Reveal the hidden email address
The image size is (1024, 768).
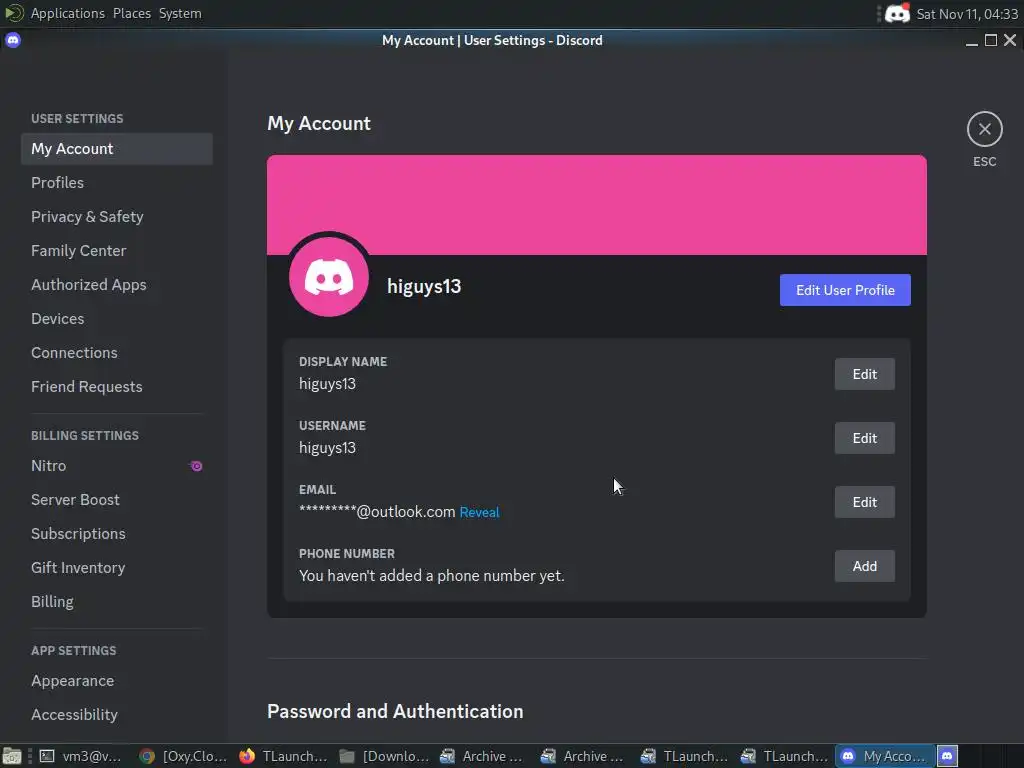coord(479,513)
